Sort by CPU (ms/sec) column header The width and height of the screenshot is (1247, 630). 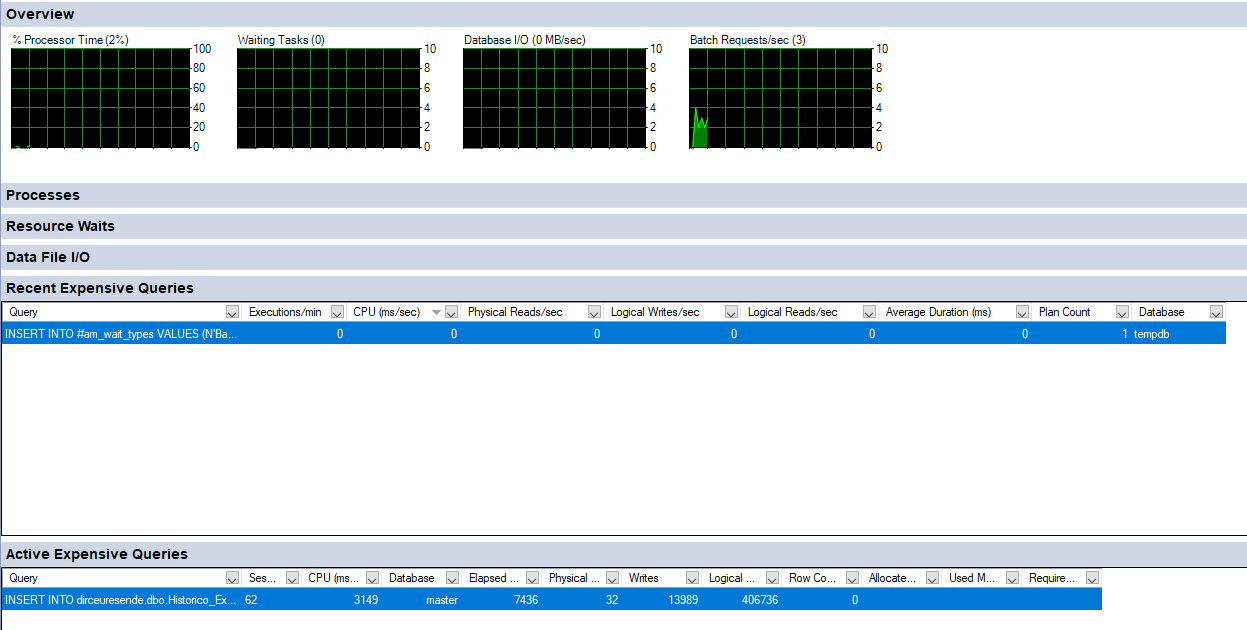pyautogui.click(x=387, y=312)
